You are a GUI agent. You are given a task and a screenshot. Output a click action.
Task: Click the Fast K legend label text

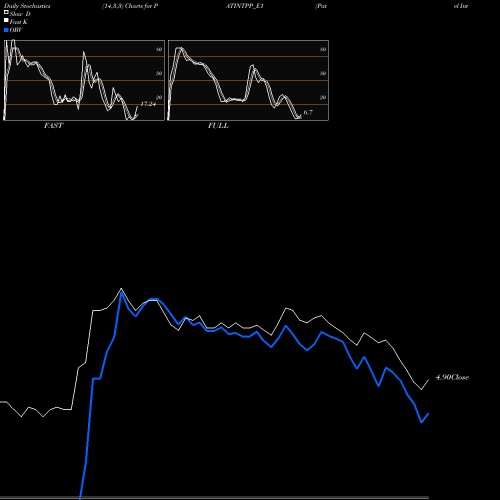19,22
